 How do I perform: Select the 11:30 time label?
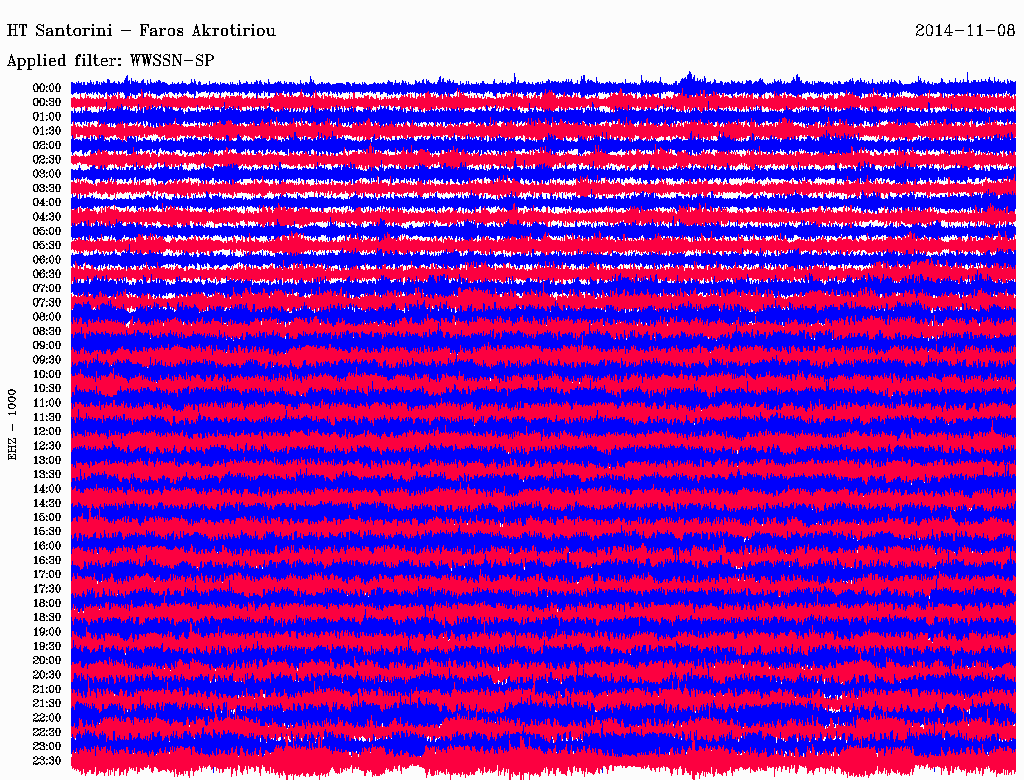(x=47, y=417)
